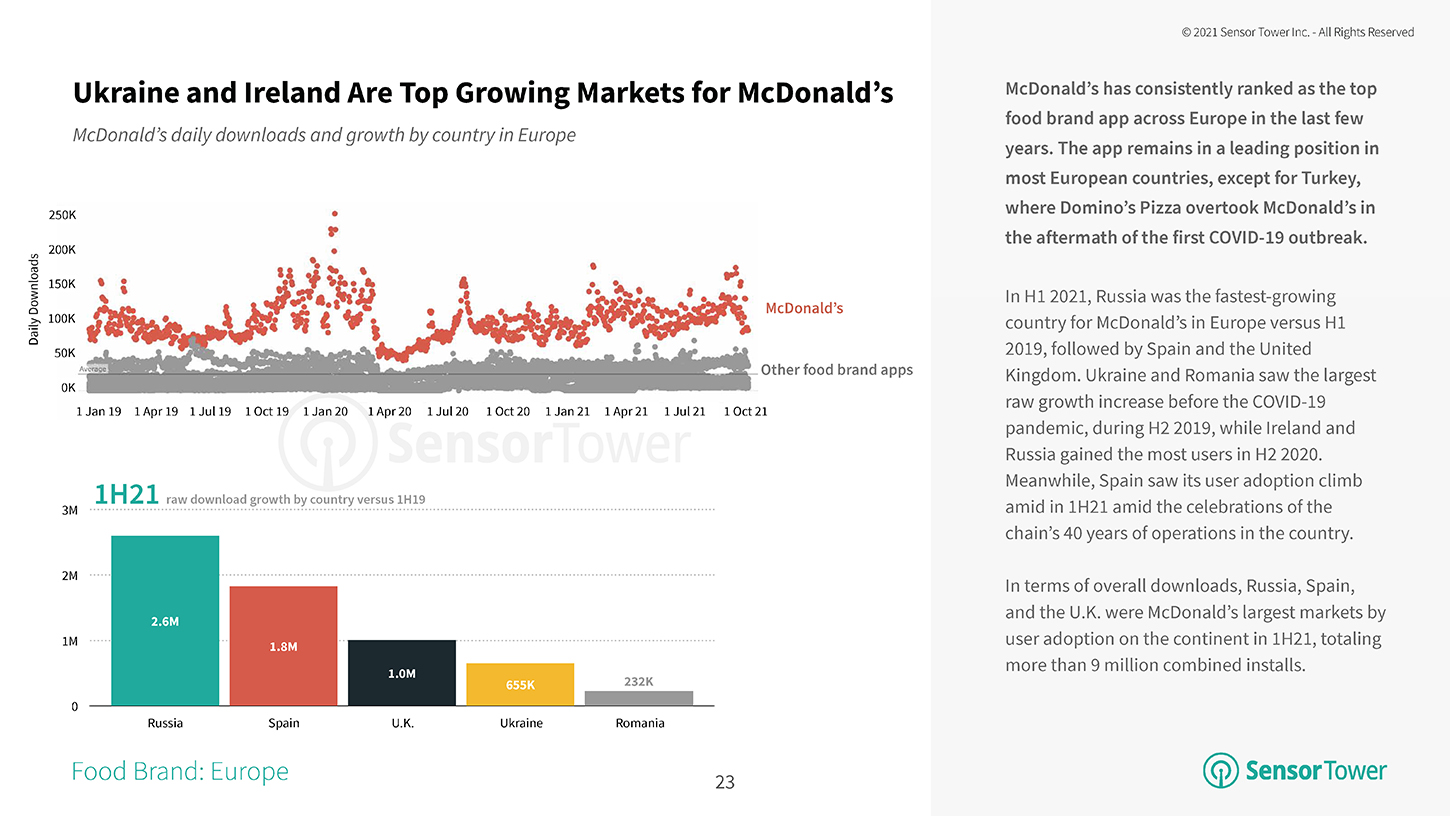Click the Average line label on chart
1450x816 pixels.
pos(93,369)
